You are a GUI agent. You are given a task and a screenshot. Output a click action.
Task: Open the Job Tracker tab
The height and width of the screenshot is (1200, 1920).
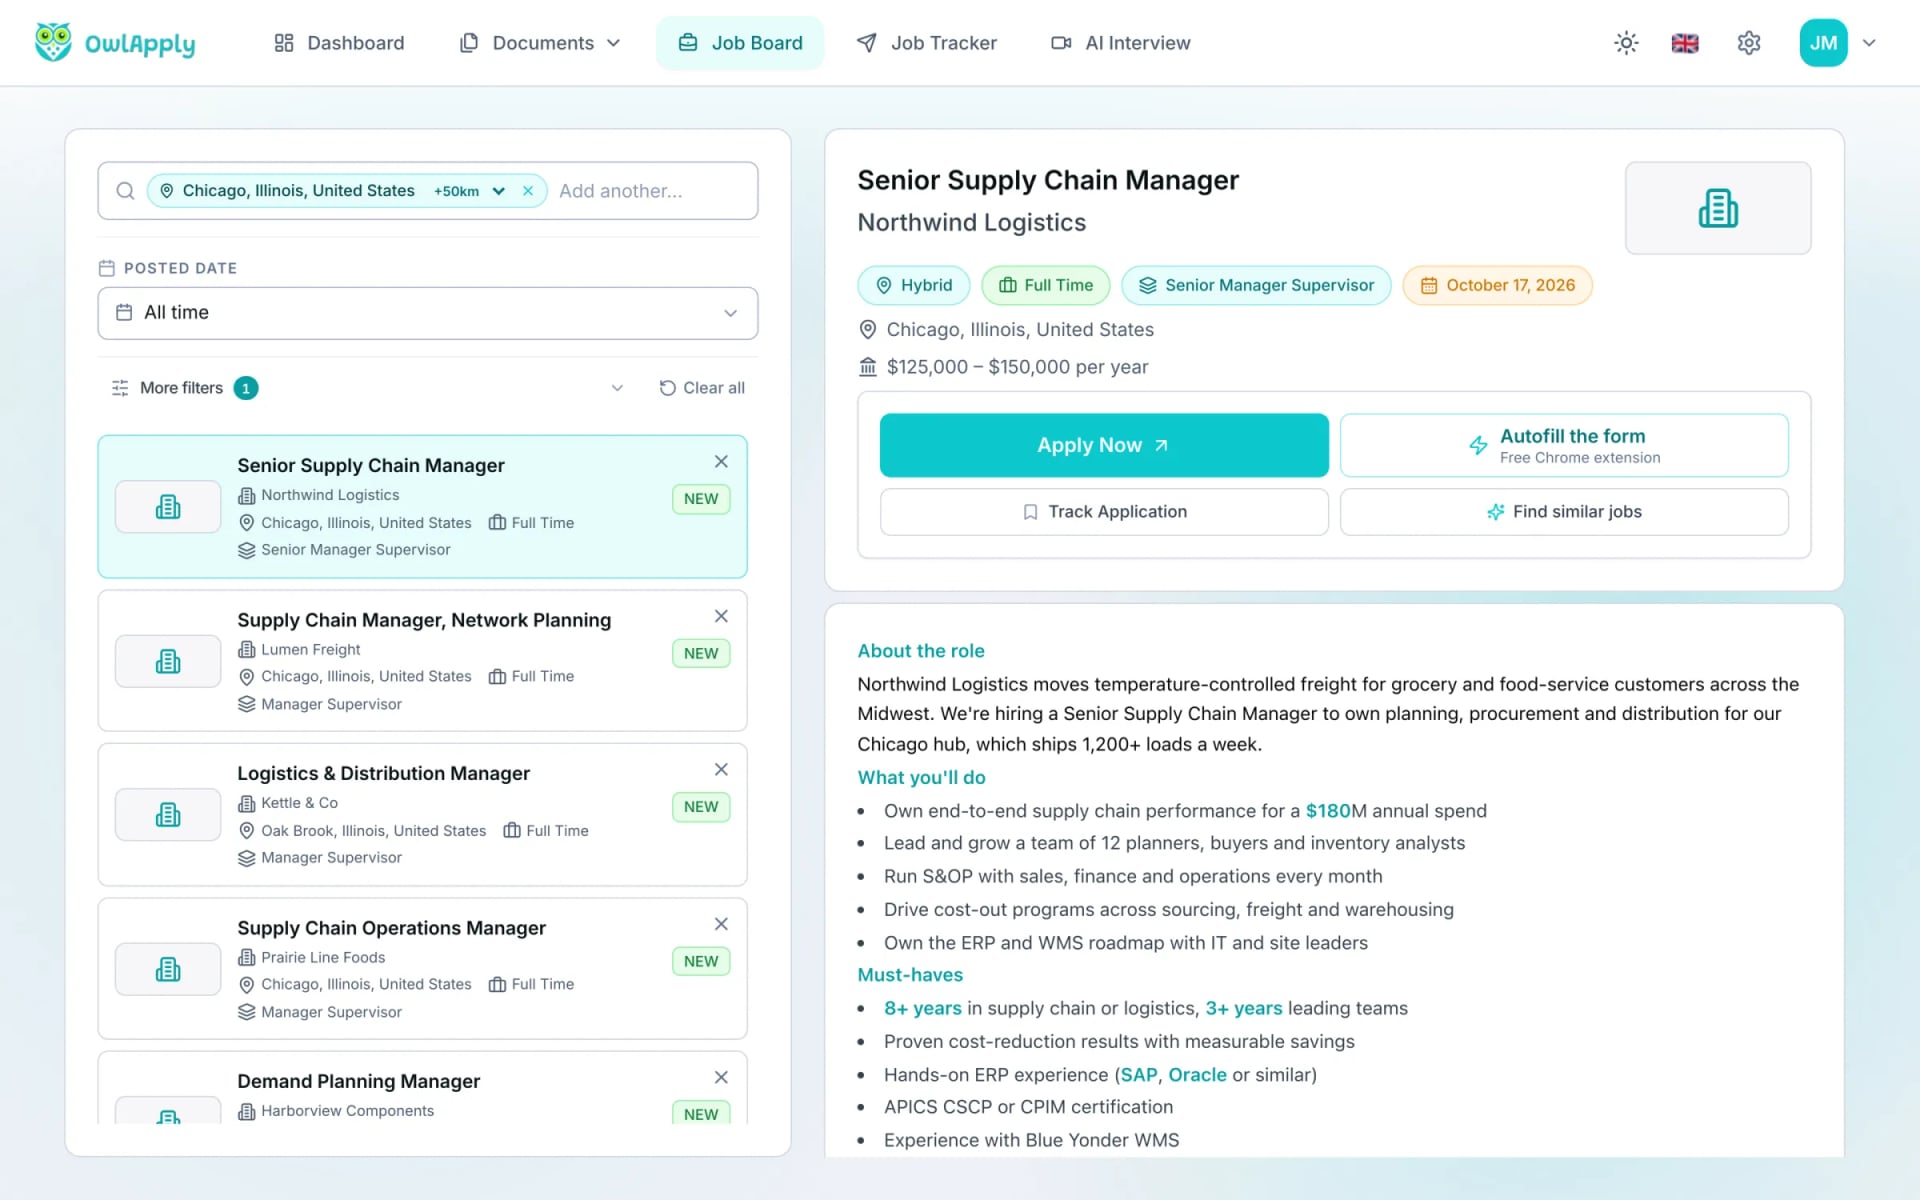927,43
